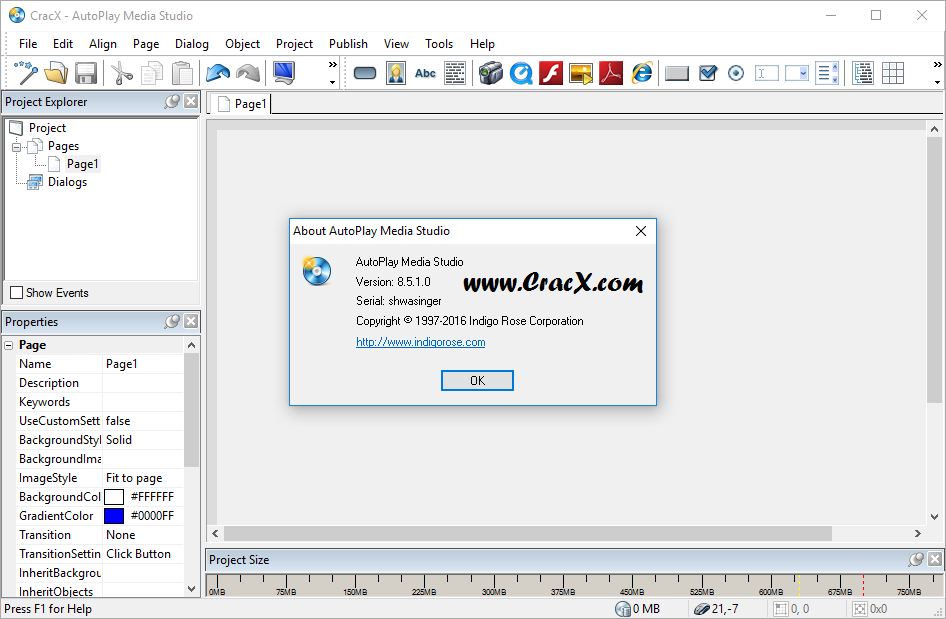
Task: Select Page1 in the Project Explorer tree
Action: click(83, 164)
